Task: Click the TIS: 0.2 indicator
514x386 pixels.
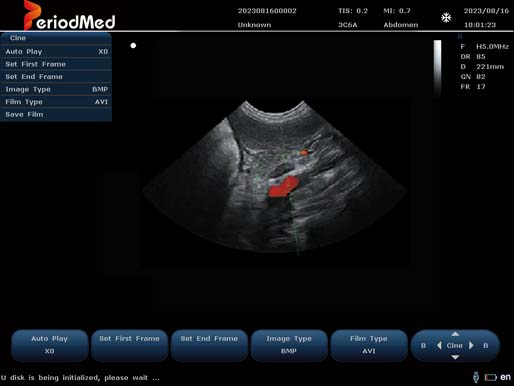Action: (353, 11)
